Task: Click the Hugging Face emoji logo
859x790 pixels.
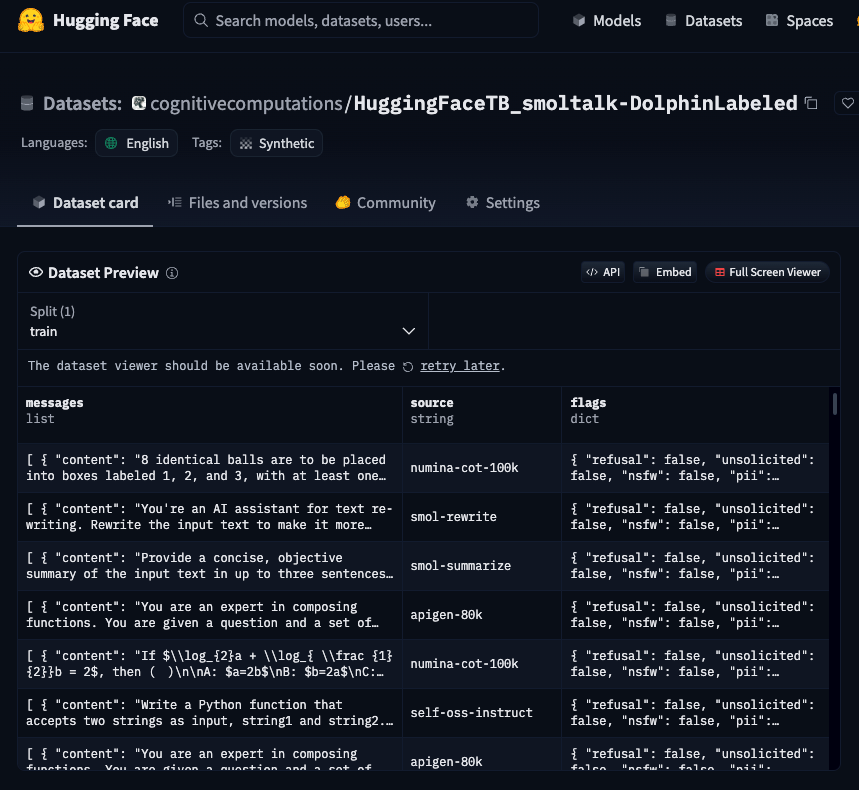Action: point(31,20)
